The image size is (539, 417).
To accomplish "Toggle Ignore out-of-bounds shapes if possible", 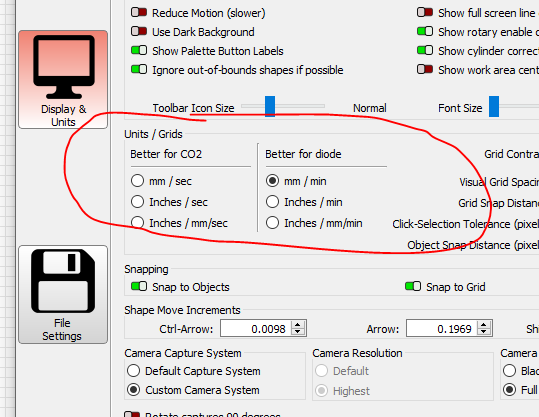I will (139, 69).
